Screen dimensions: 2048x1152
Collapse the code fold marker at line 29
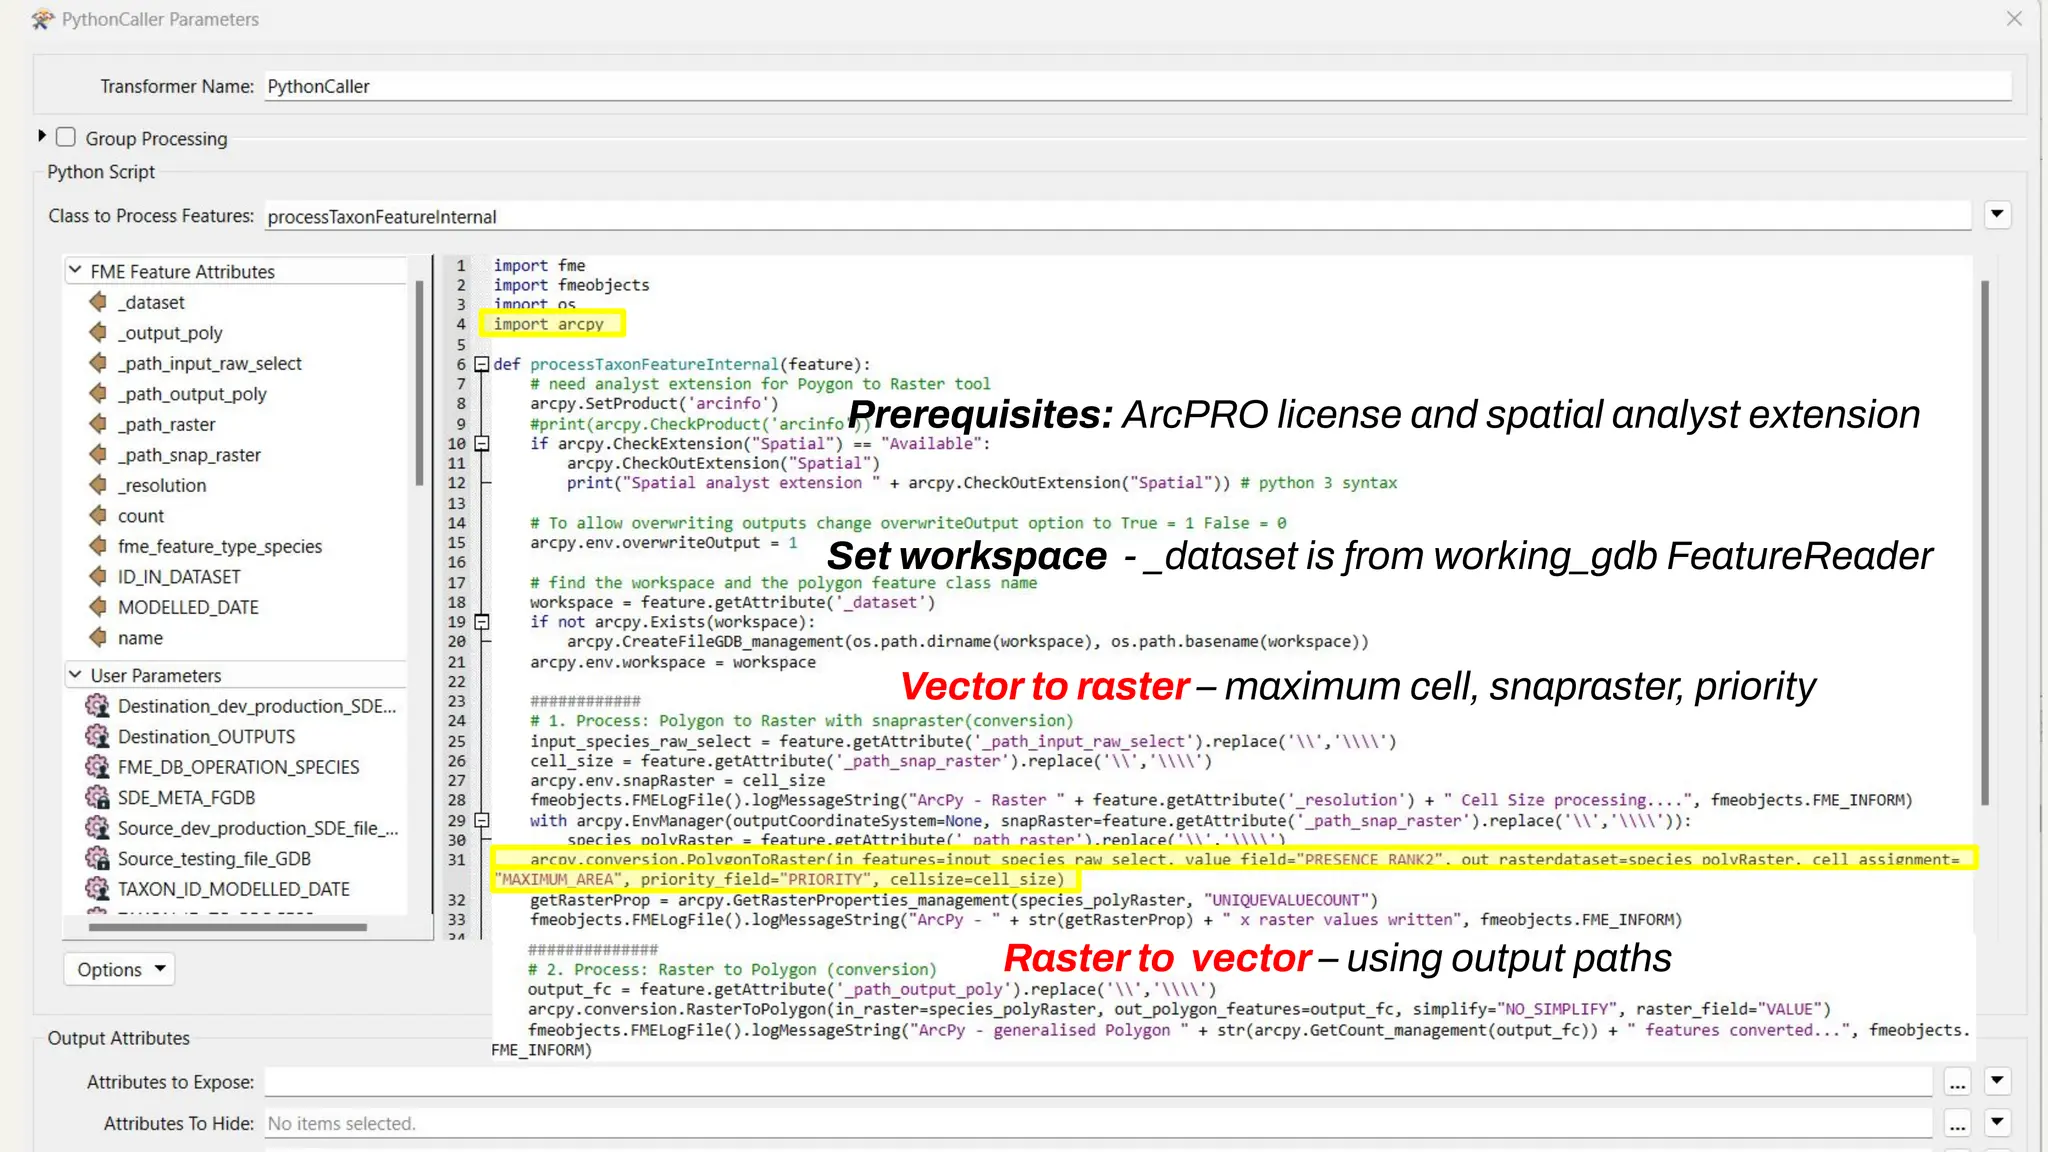482,820
